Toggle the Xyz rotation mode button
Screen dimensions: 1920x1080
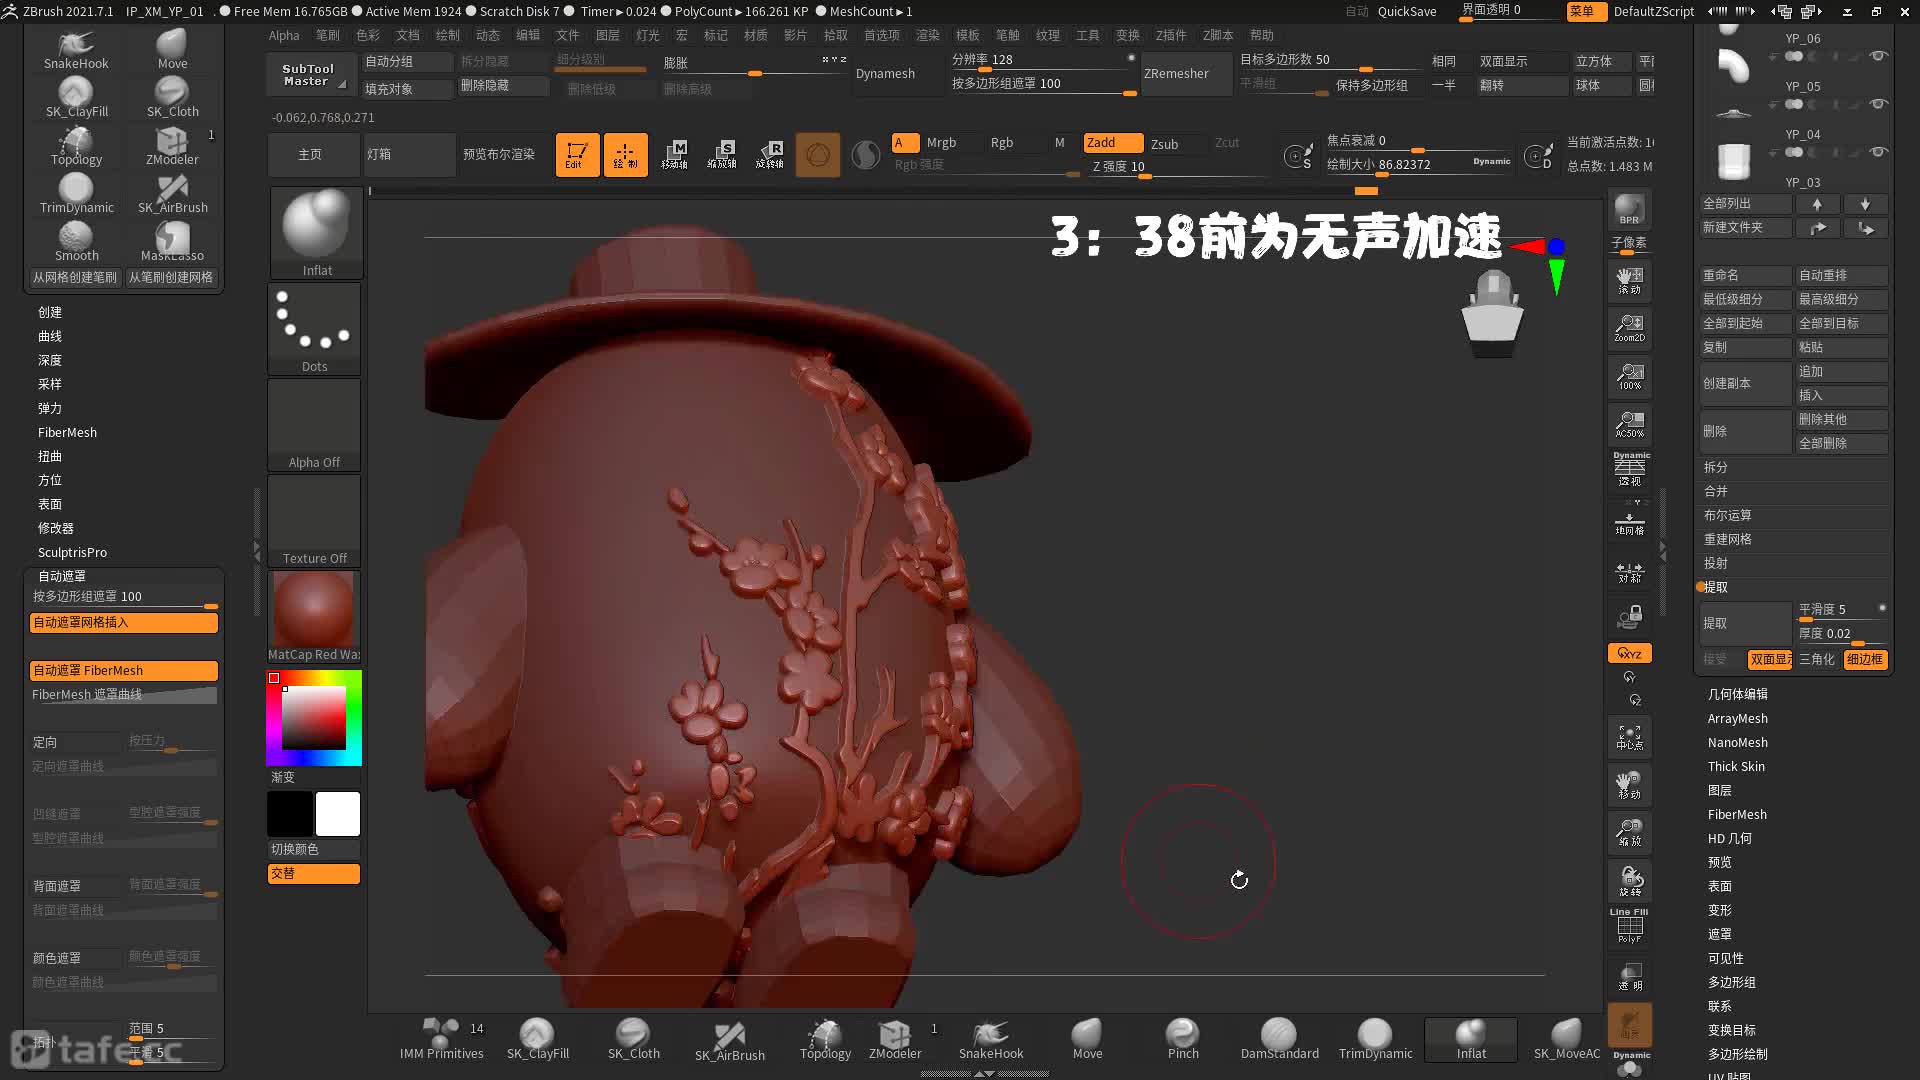[x=1629, y=653]
